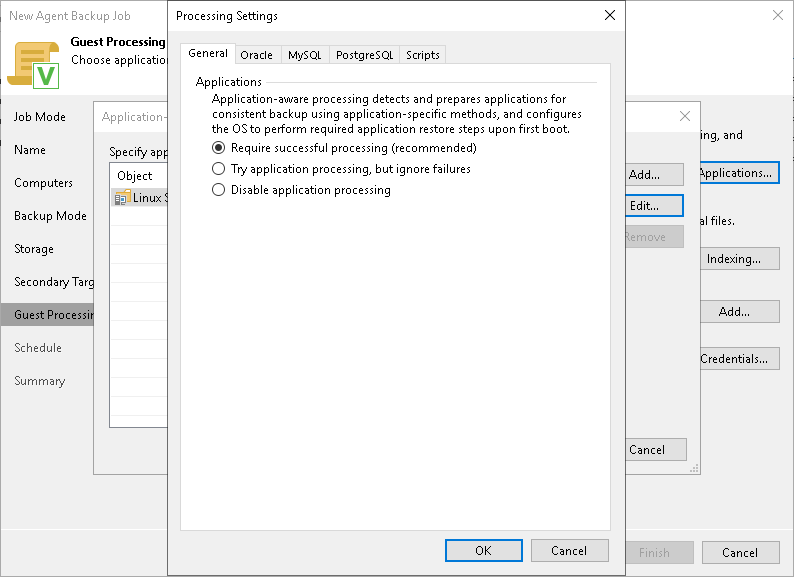Viewport: 794px width, 577px height.
Task: Click the dialog resize grip
Action: (x=694, y=469)
